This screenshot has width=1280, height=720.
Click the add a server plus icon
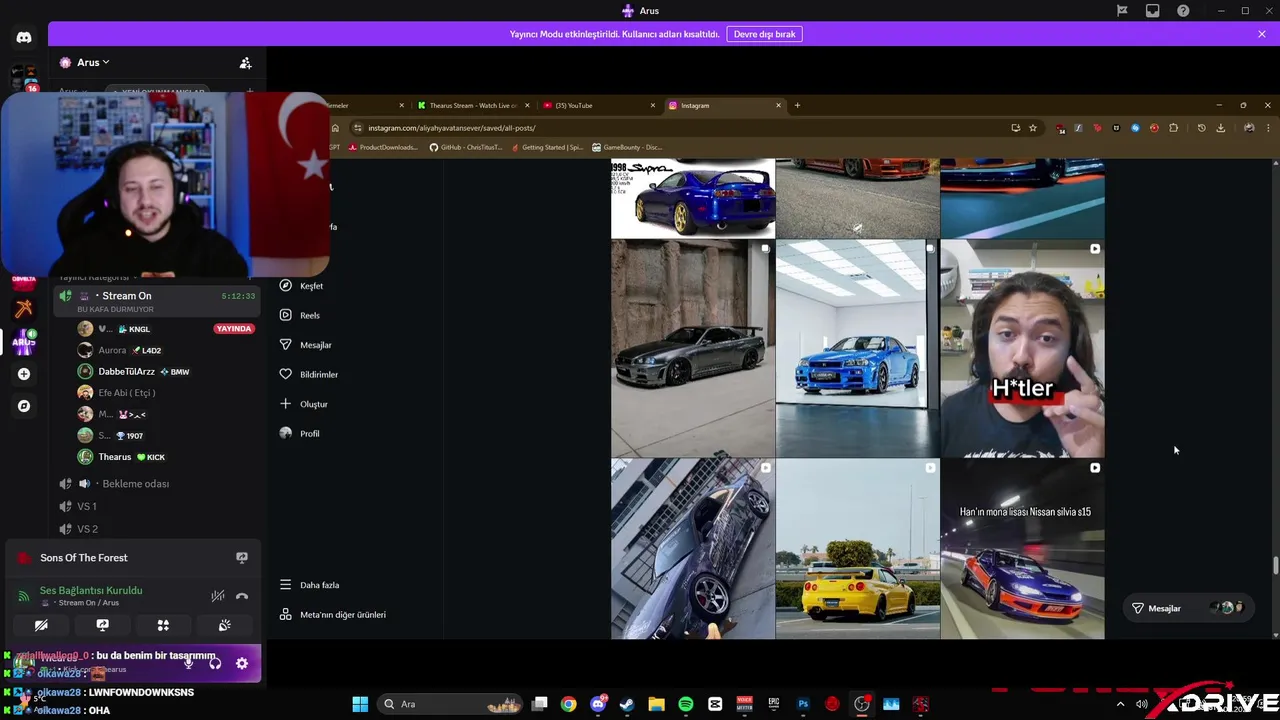tap(24, 374)
